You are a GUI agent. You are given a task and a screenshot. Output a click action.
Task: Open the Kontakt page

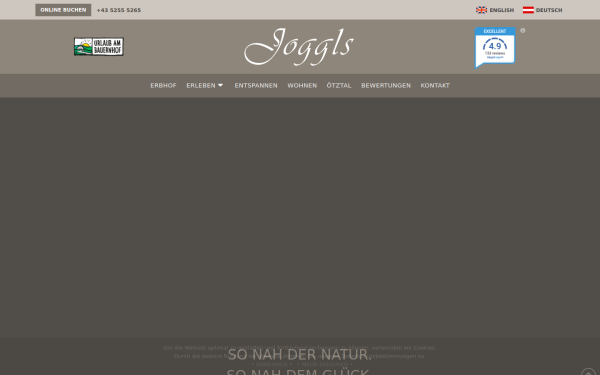(x=435, y=86)
